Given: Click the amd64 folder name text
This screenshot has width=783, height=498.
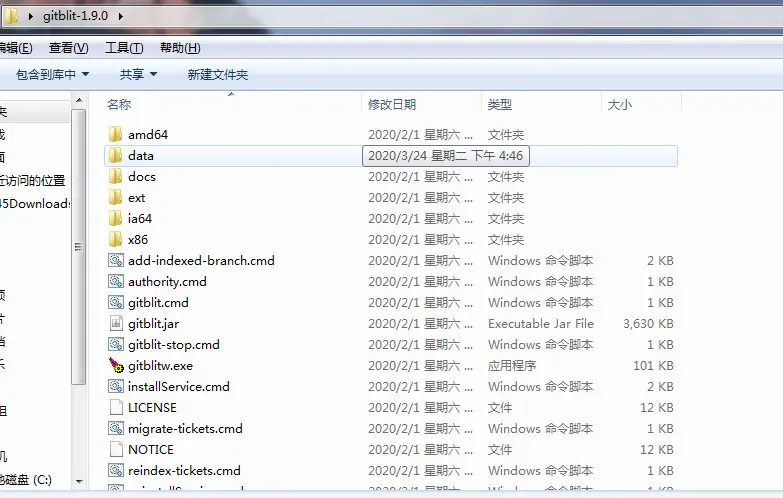Looking at the screenshot, I should coord(148,135).
